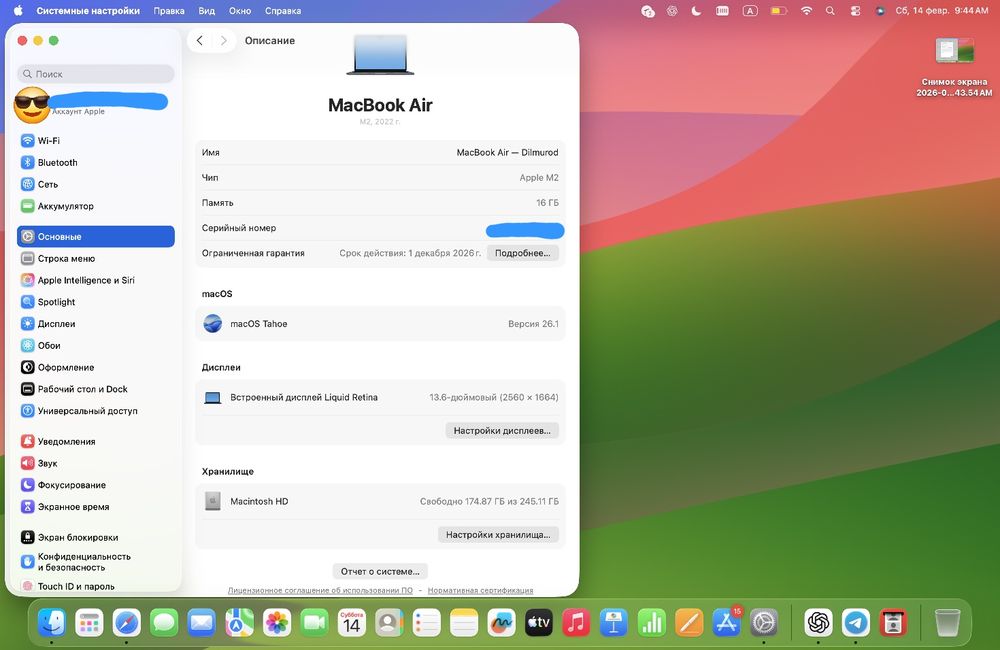Open the software license agreement link

point(320,590)
